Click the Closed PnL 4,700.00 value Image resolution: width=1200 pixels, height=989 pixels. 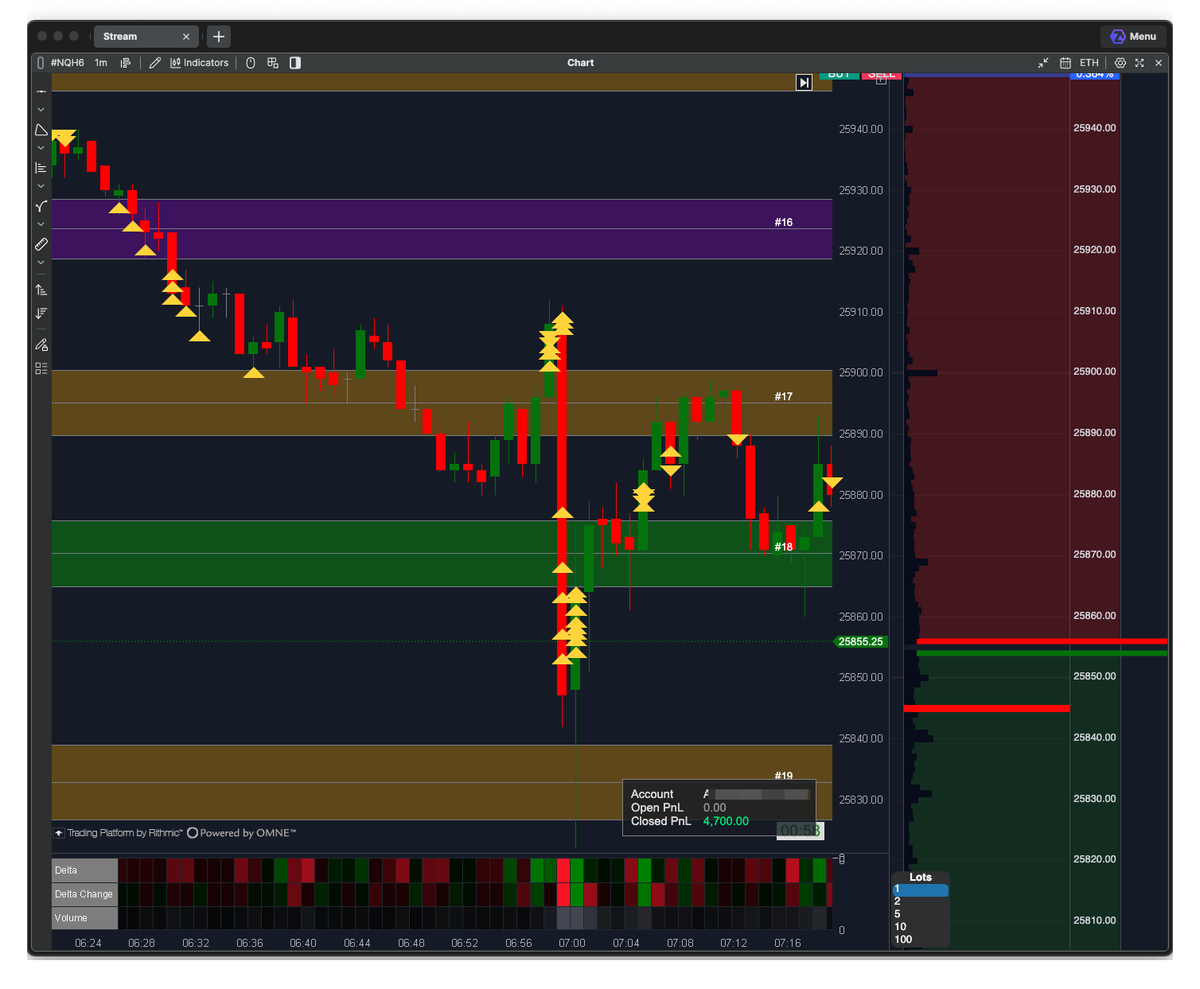coord(725,822)
